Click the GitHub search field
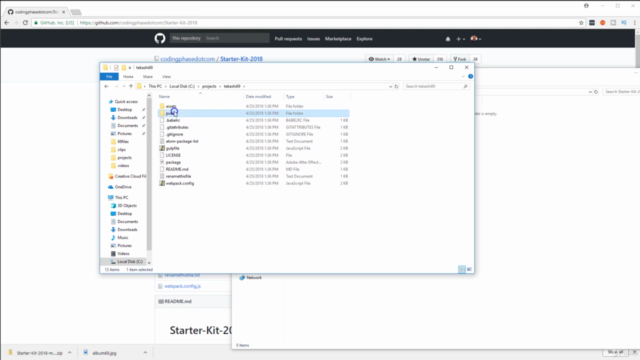Viewport: 640px width, 360px height. (x=236, y=38)
